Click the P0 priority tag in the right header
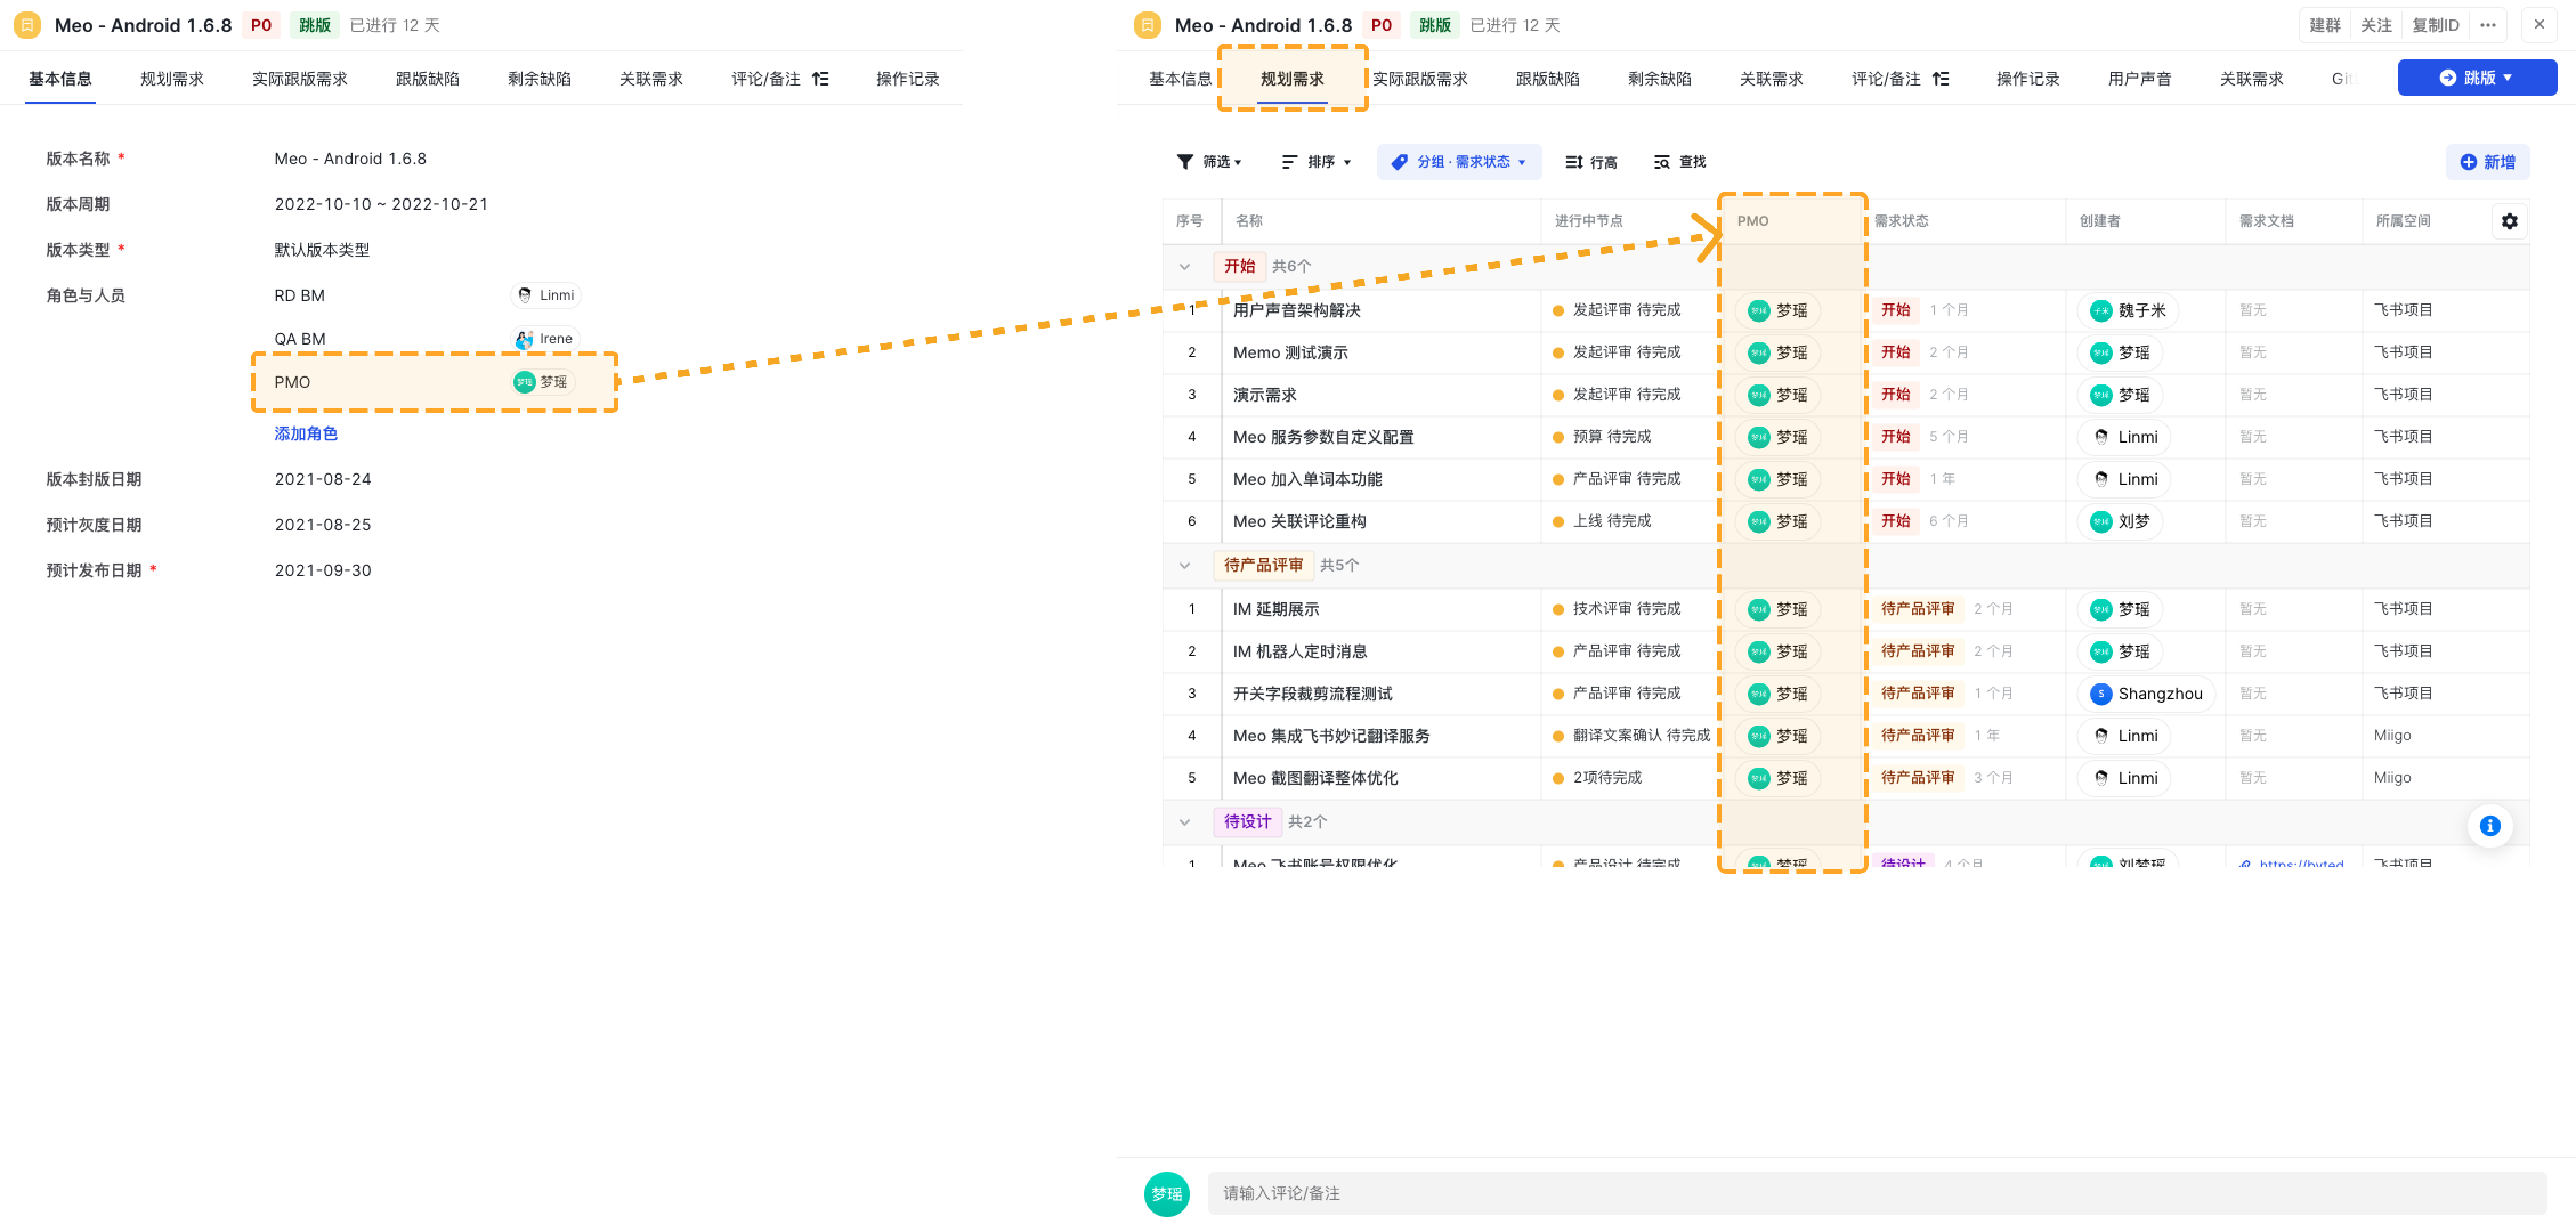Image resolution: width=2576 pixels, height=1232 pixels. point(1380,25)
